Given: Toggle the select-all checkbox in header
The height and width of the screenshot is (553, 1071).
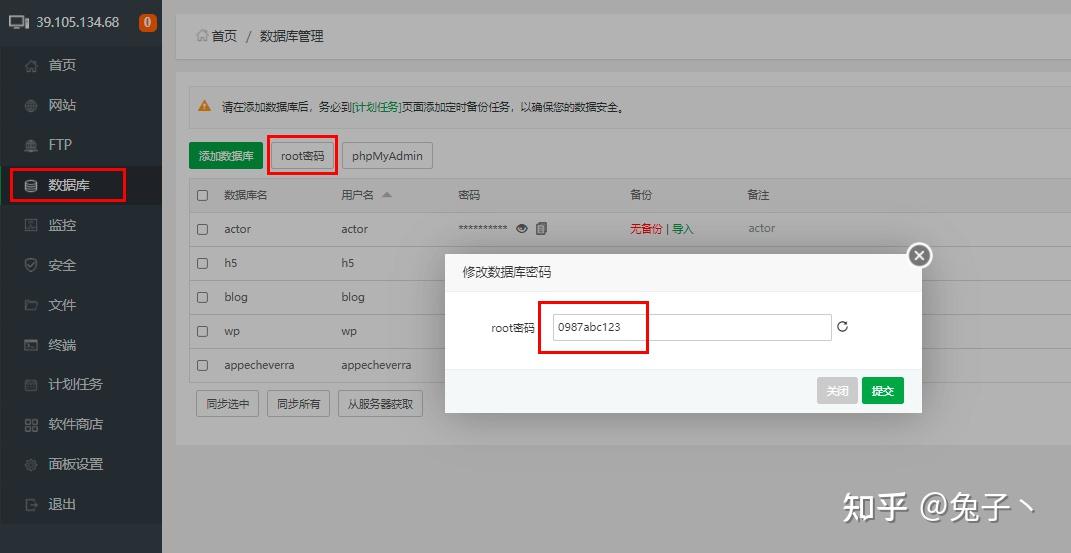Looking at the screenshot, I should point(202,195).
